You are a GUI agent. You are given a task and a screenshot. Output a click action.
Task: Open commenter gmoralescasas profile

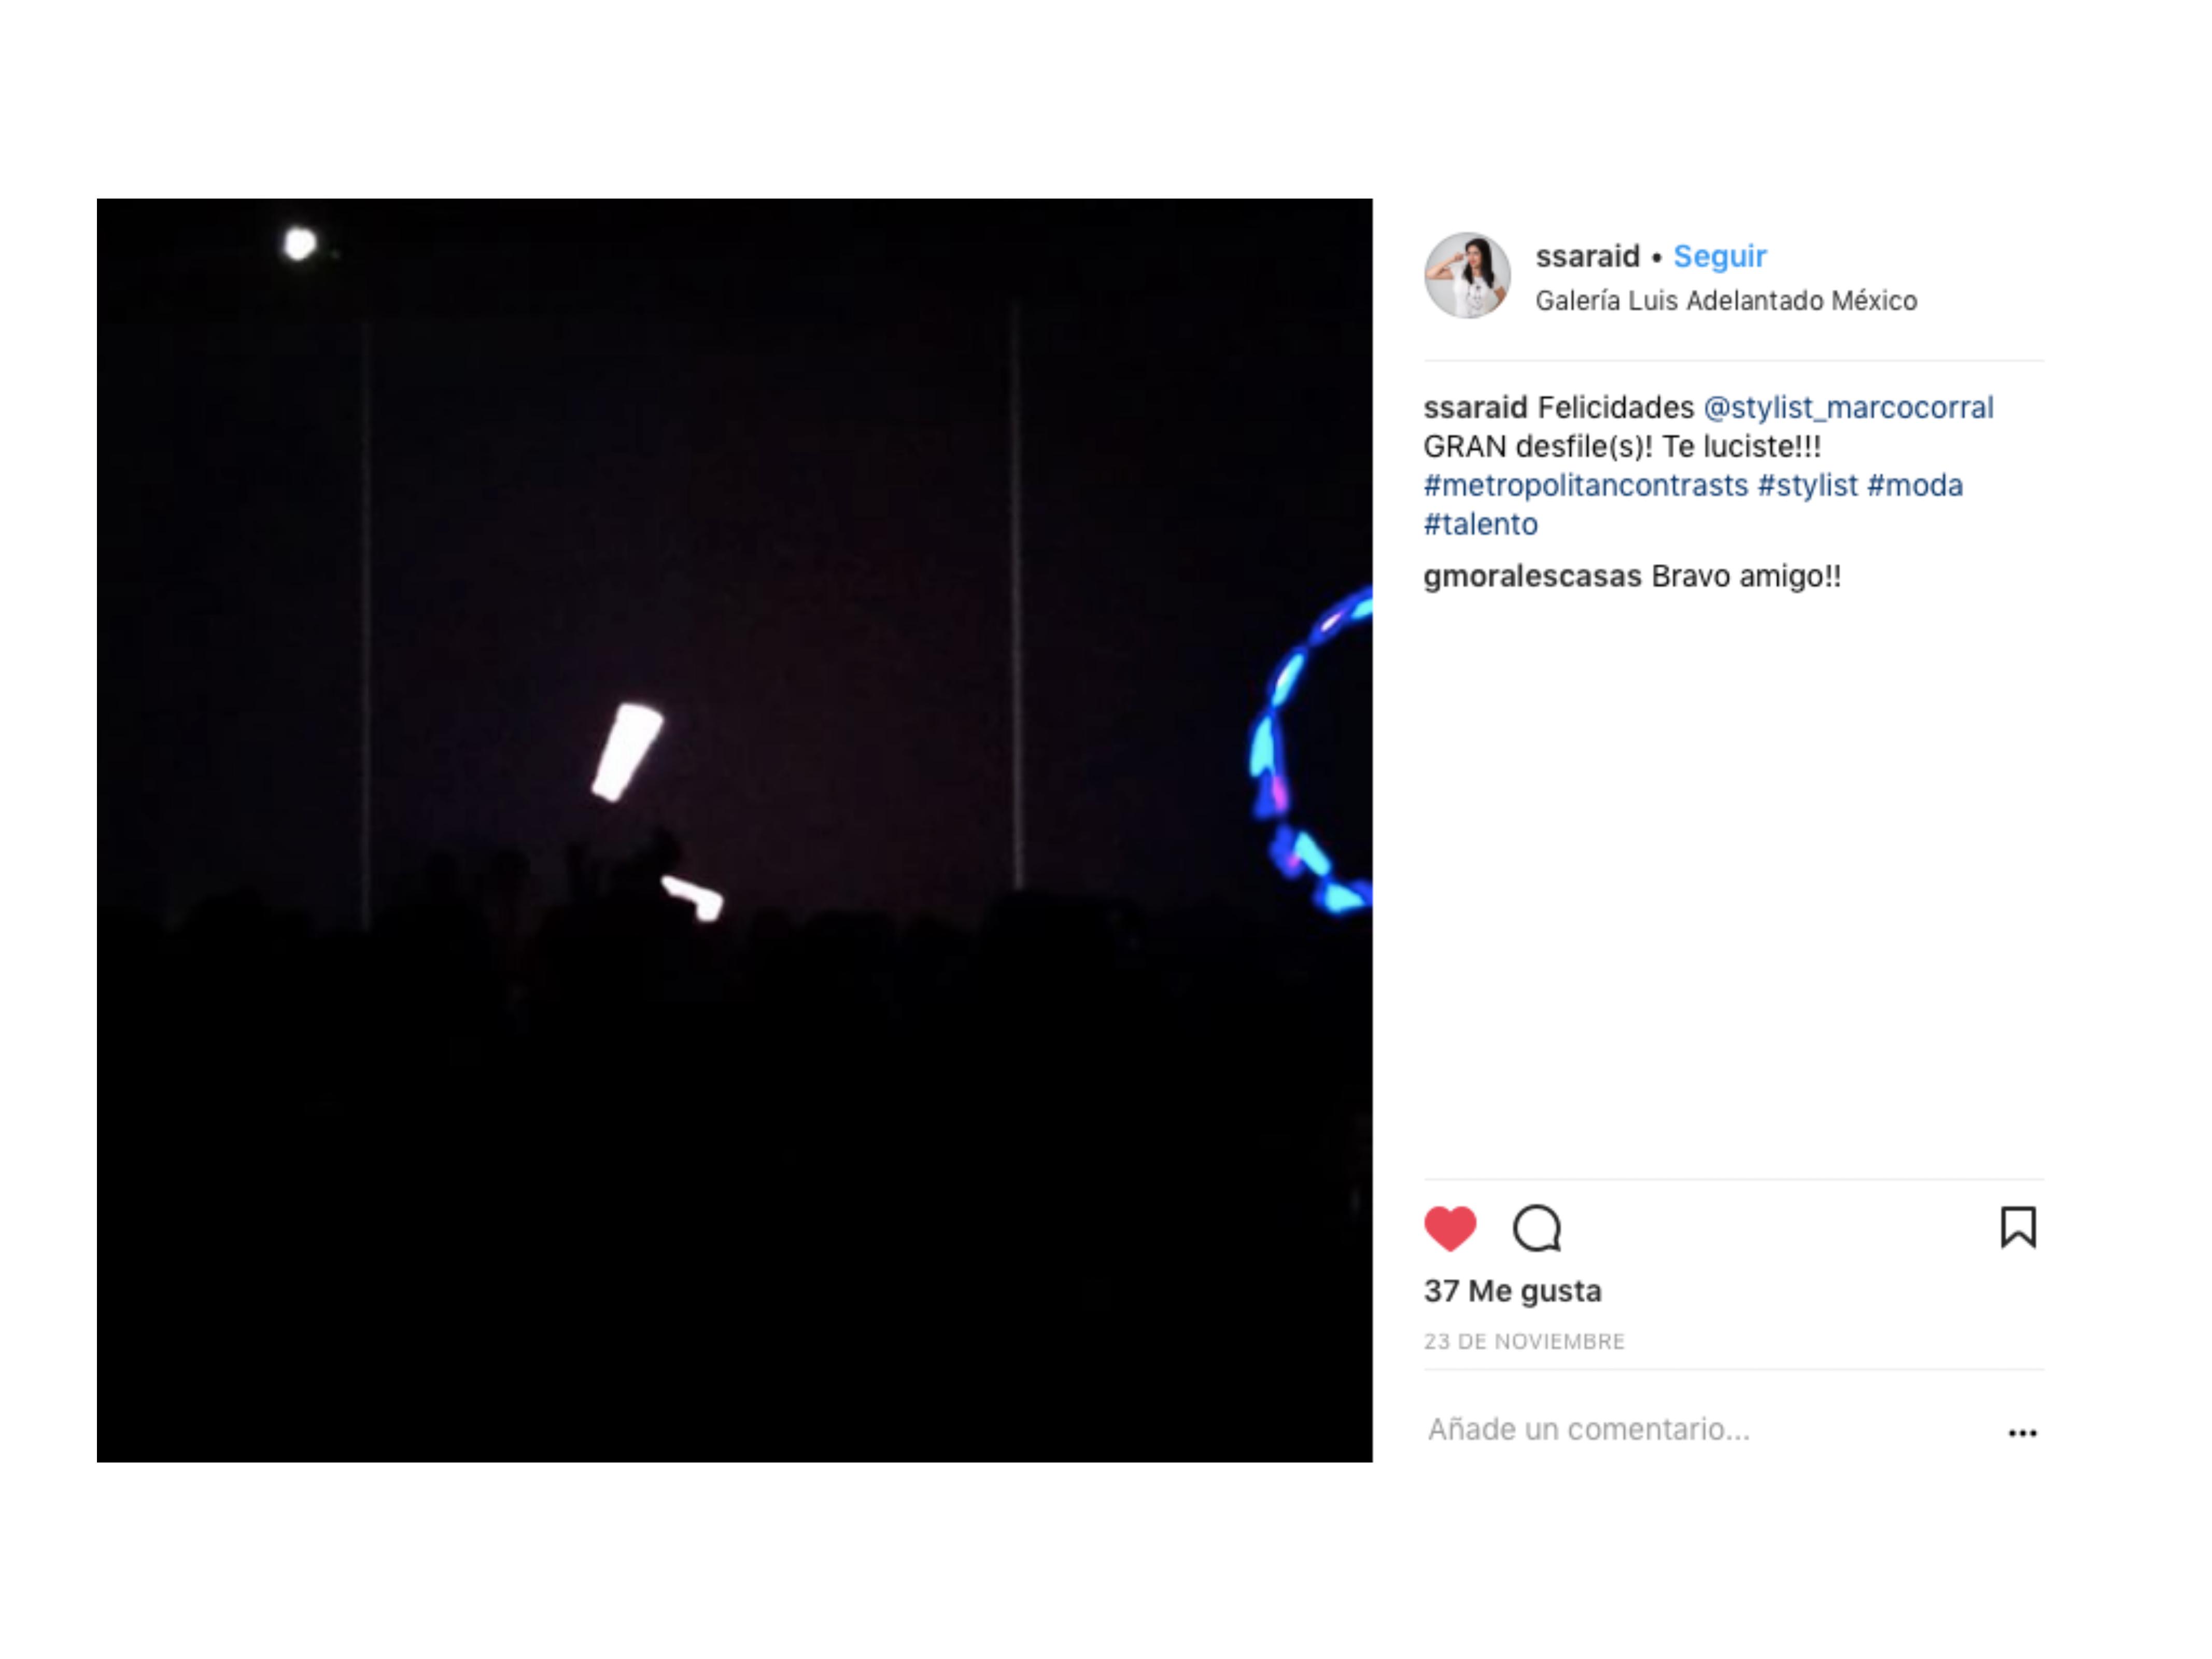(1532, 577)
